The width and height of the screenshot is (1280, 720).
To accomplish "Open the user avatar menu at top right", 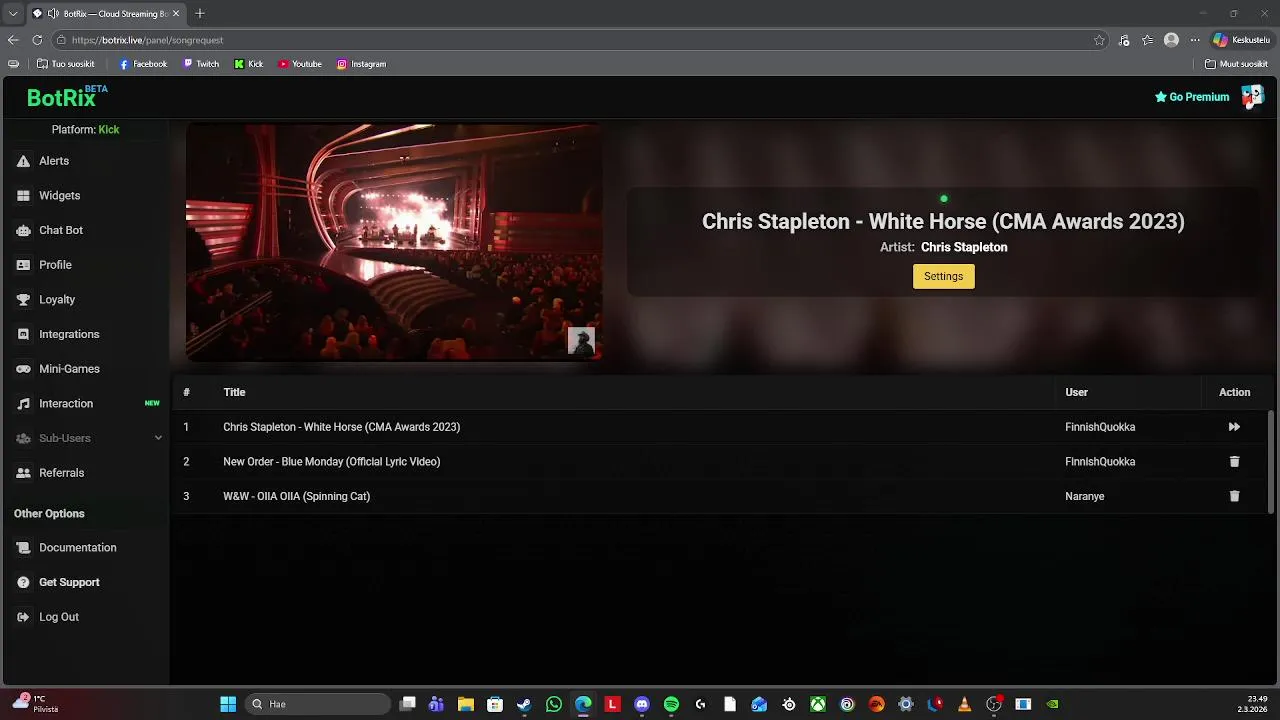I will [1252, 97].
